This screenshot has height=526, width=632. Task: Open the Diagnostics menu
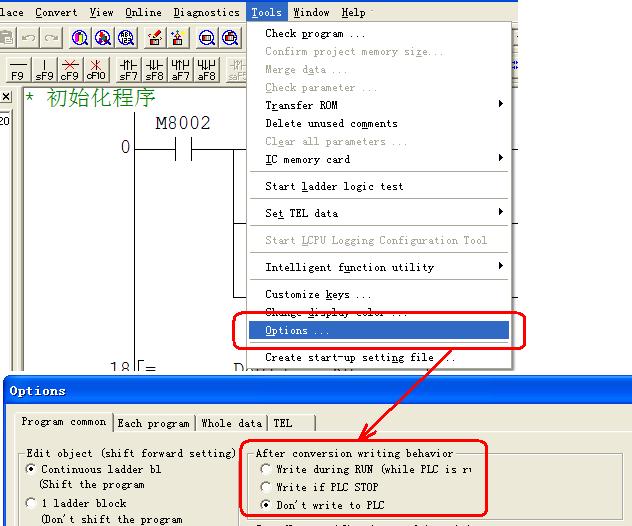[x=206, y=13]
